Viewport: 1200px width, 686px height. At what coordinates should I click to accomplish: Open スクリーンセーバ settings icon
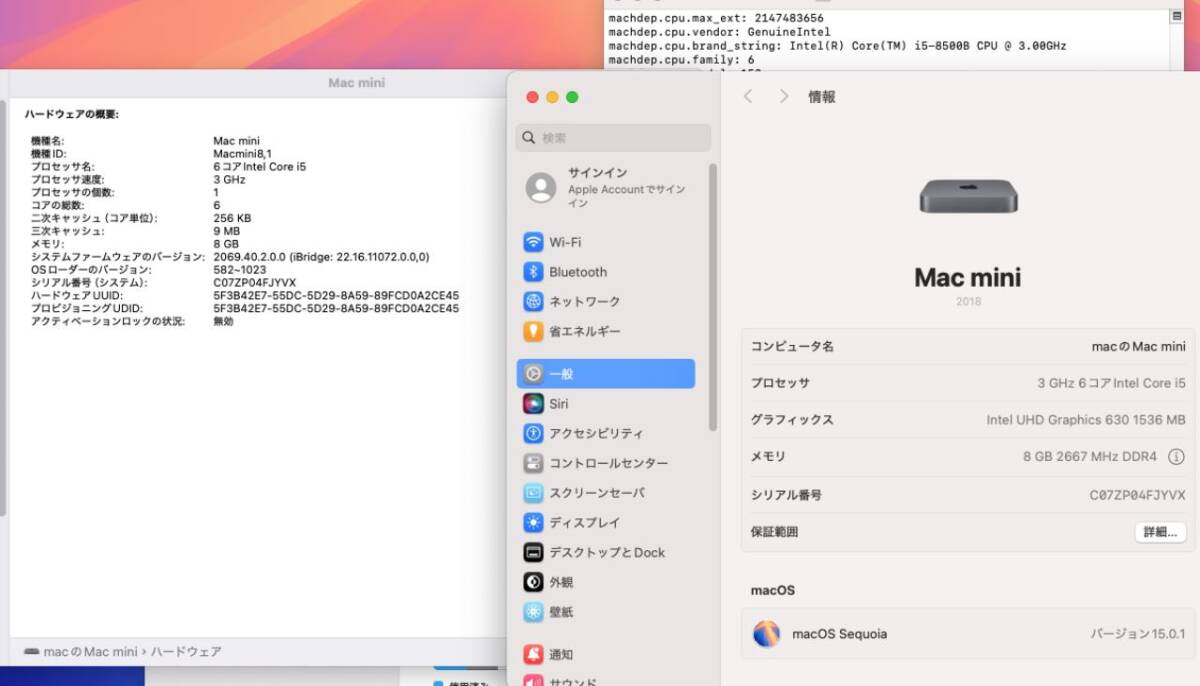tap(533, 493)
